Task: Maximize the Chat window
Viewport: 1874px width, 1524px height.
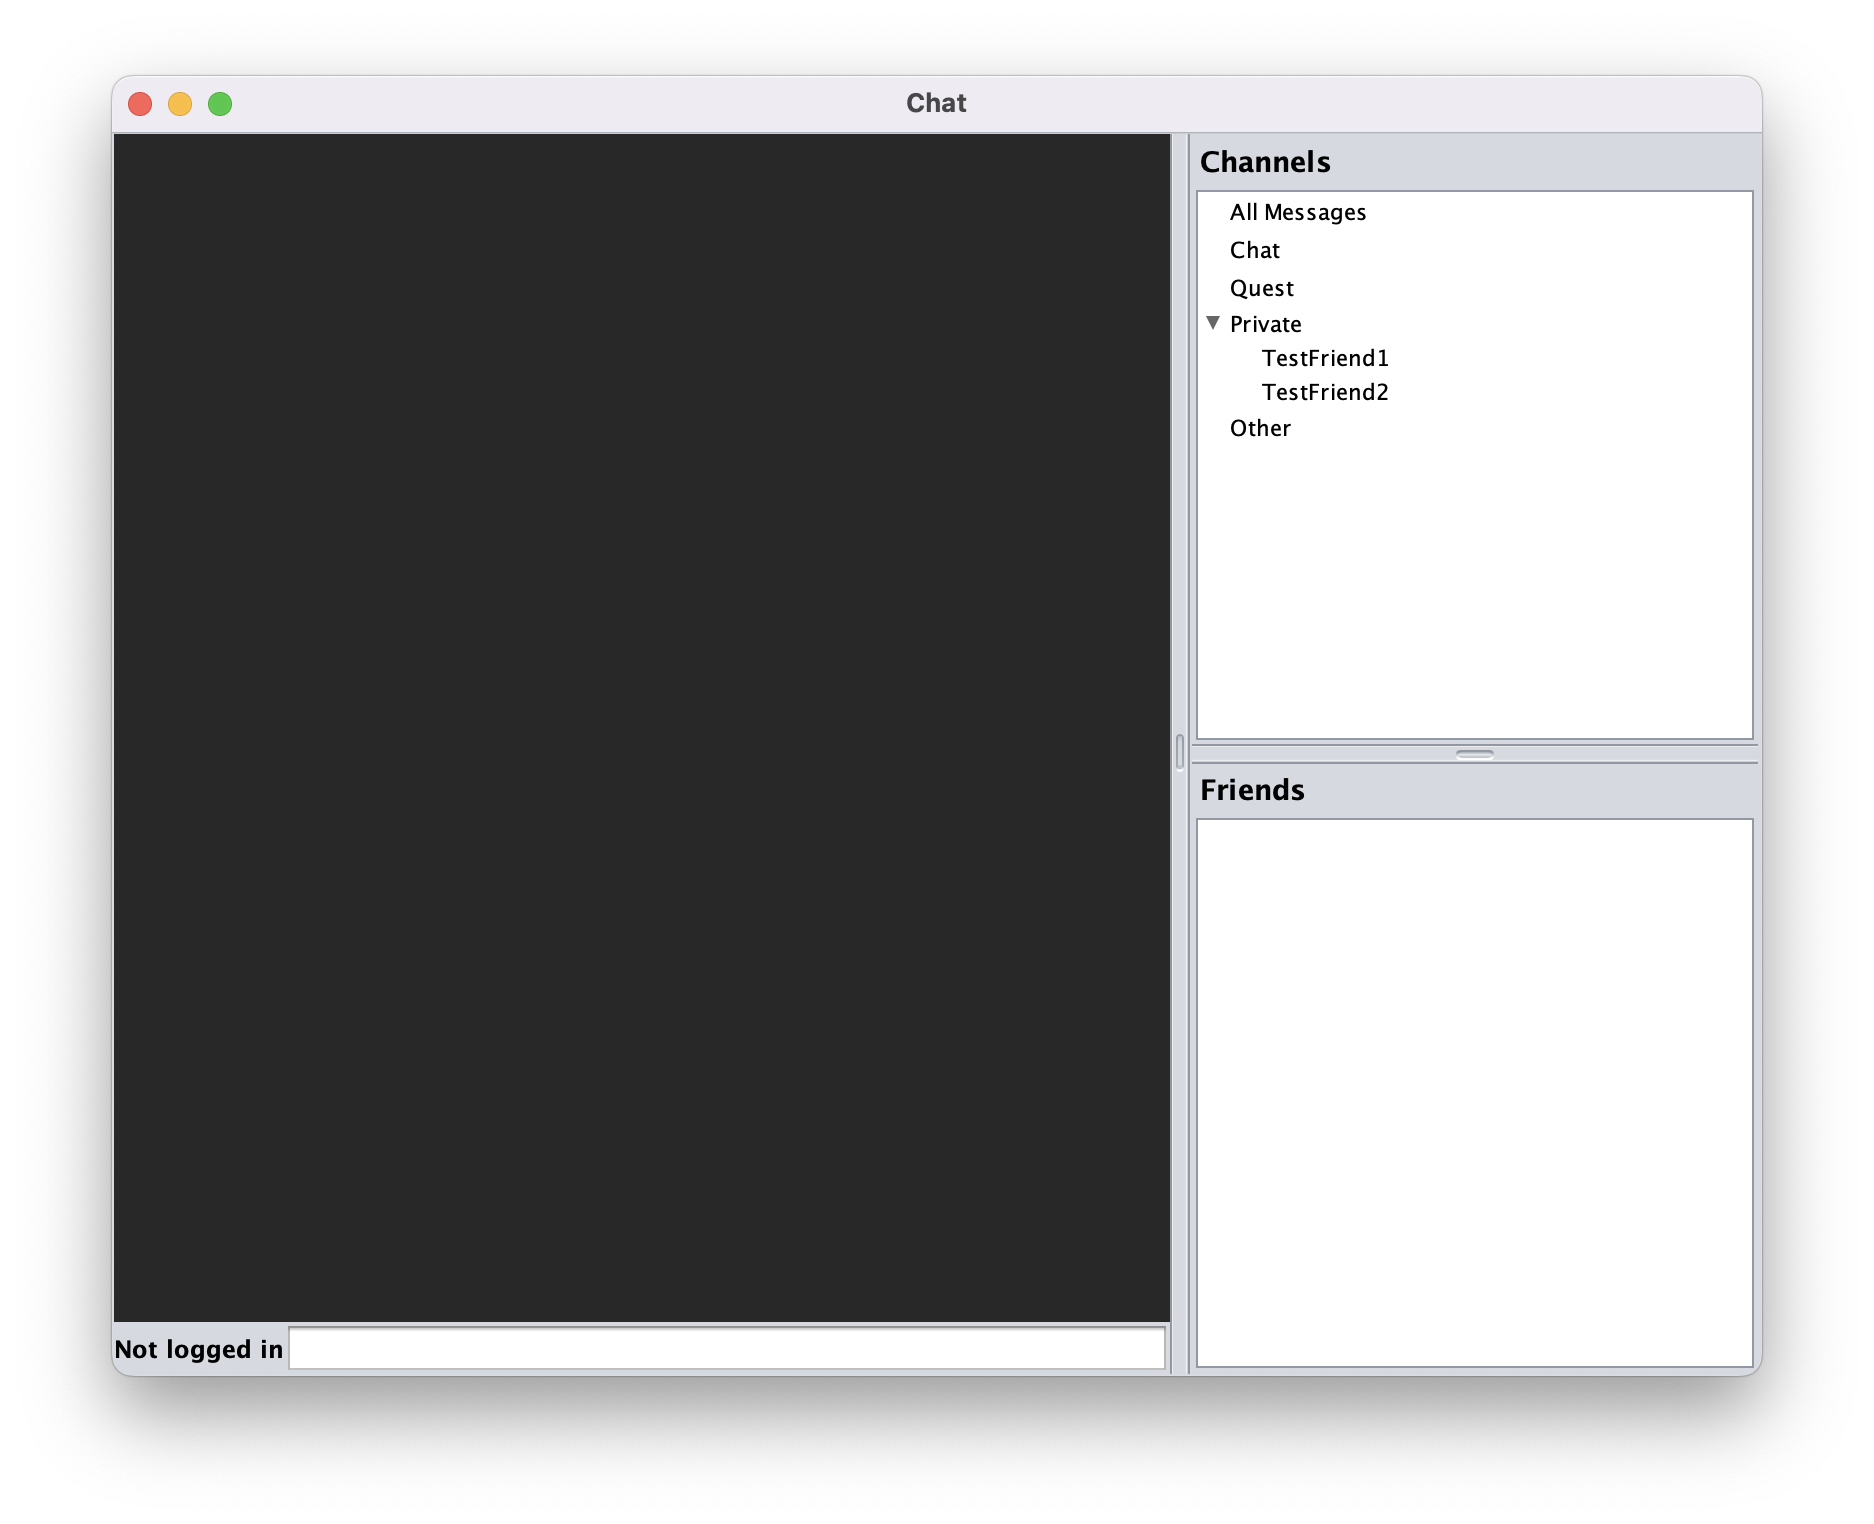Action: pos(220,104)
